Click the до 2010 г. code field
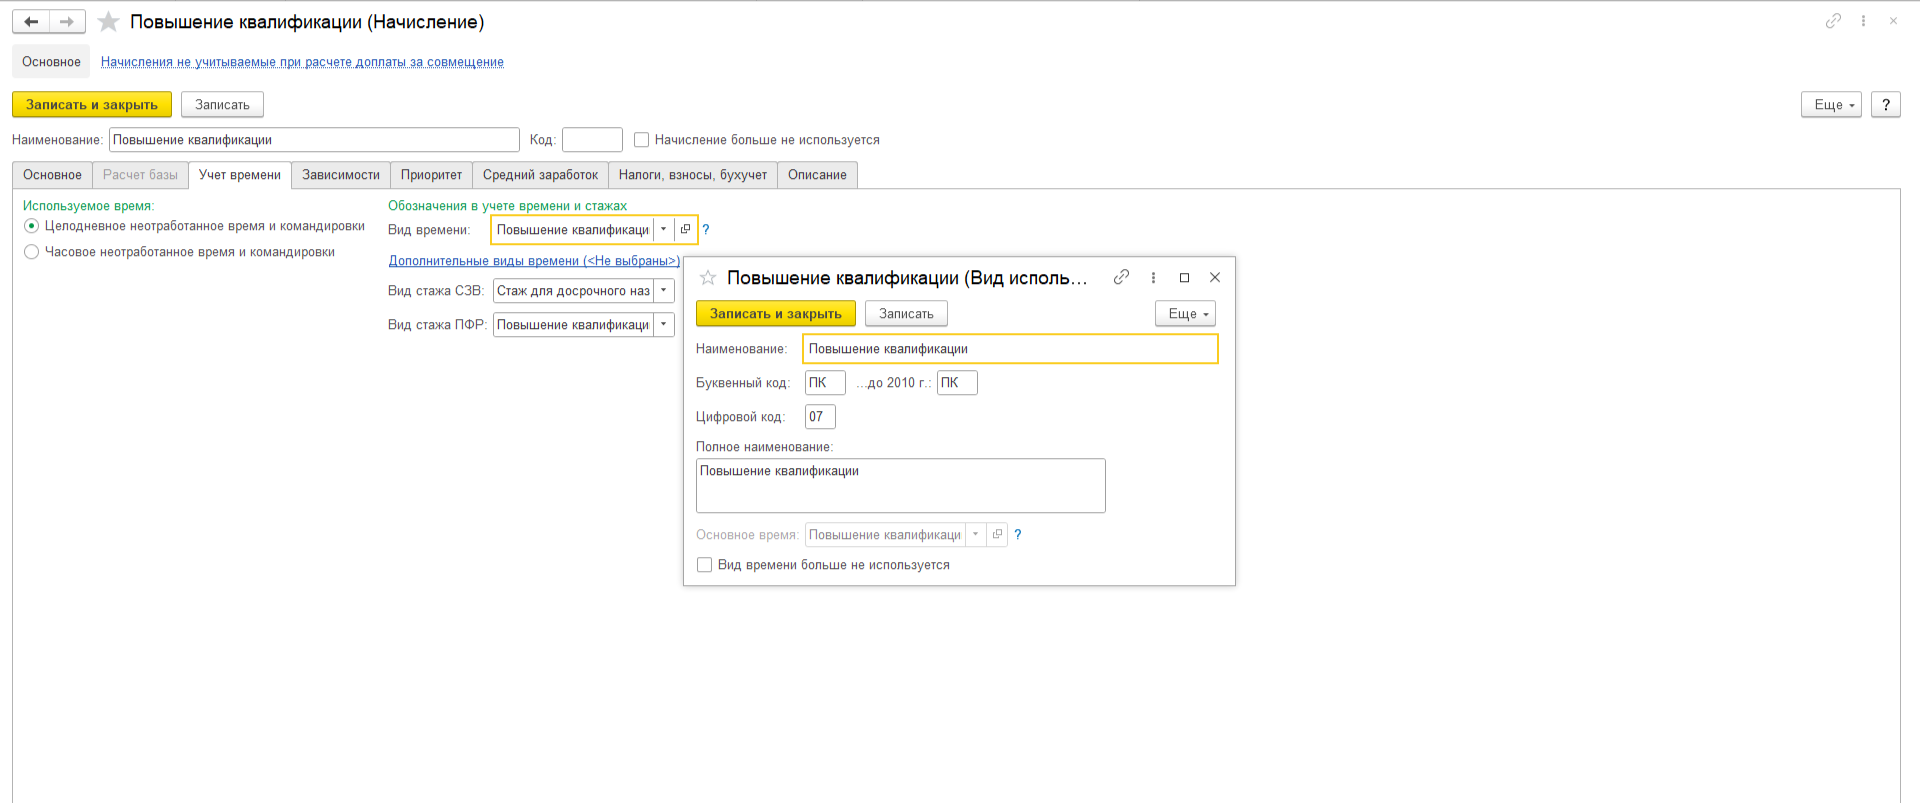Screen dimensions: 1920x803 click(x=957, y=383)
